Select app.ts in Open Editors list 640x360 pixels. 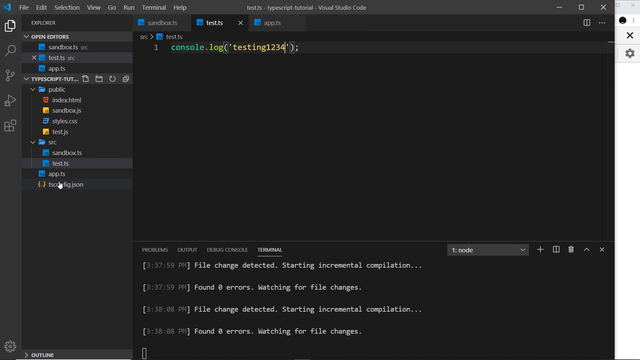click(x=78, y=69)
